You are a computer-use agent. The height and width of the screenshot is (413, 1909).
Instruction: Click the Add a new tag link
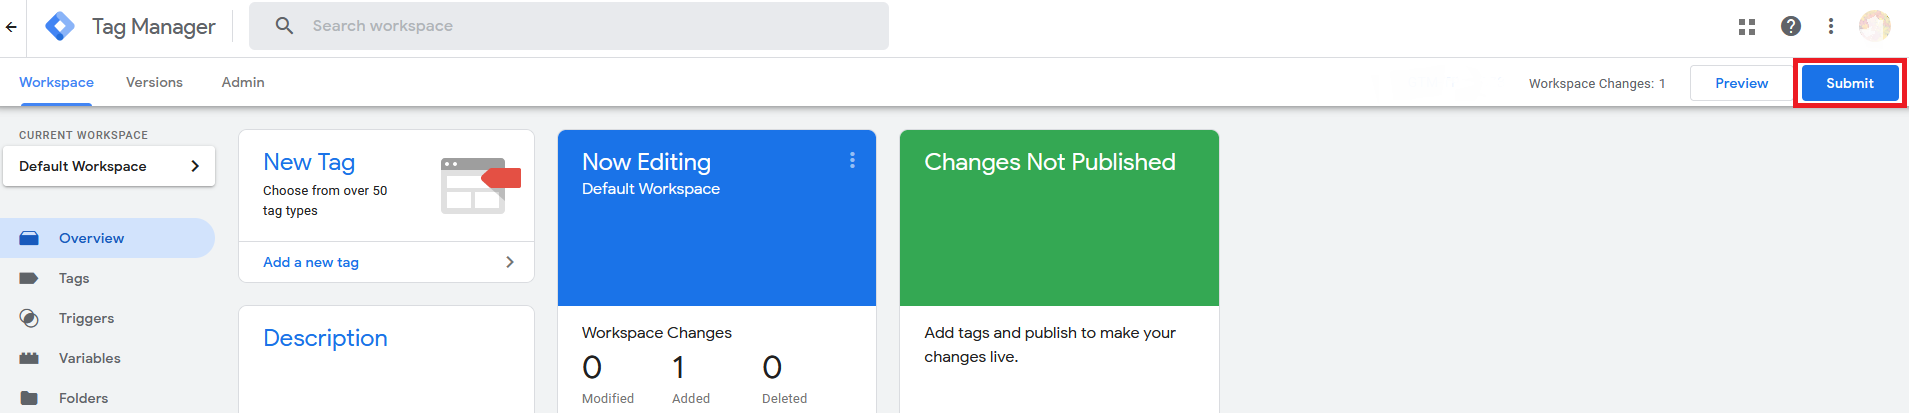(311, 262)
